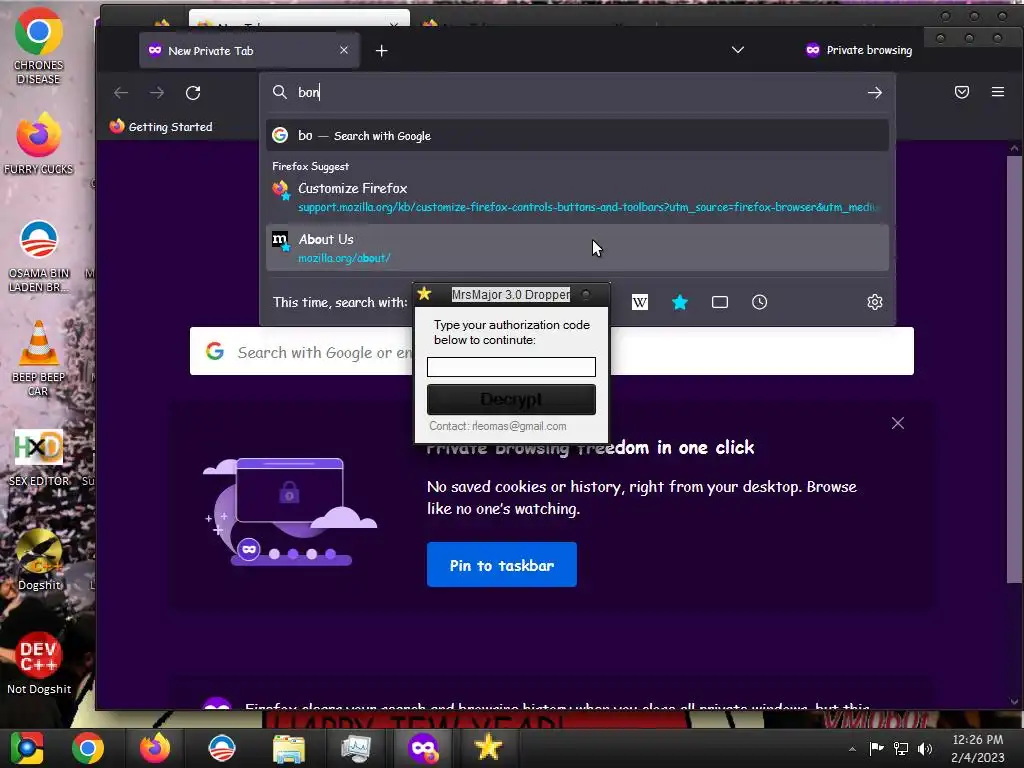Open the BEEP BEEP CAR VLC shortcut
The height and width of the screenshot is (768, 1024).
click(39, 358)
